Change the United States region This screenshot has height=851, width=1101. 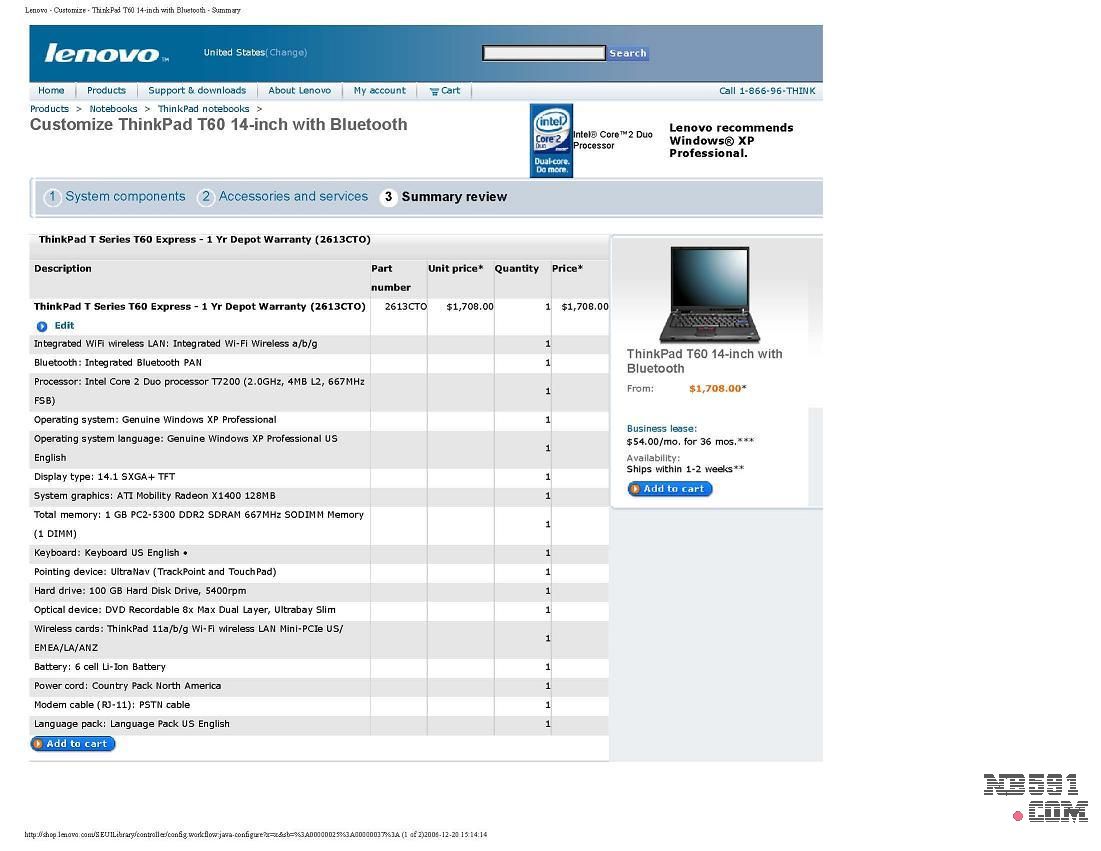tap(287, 53)
